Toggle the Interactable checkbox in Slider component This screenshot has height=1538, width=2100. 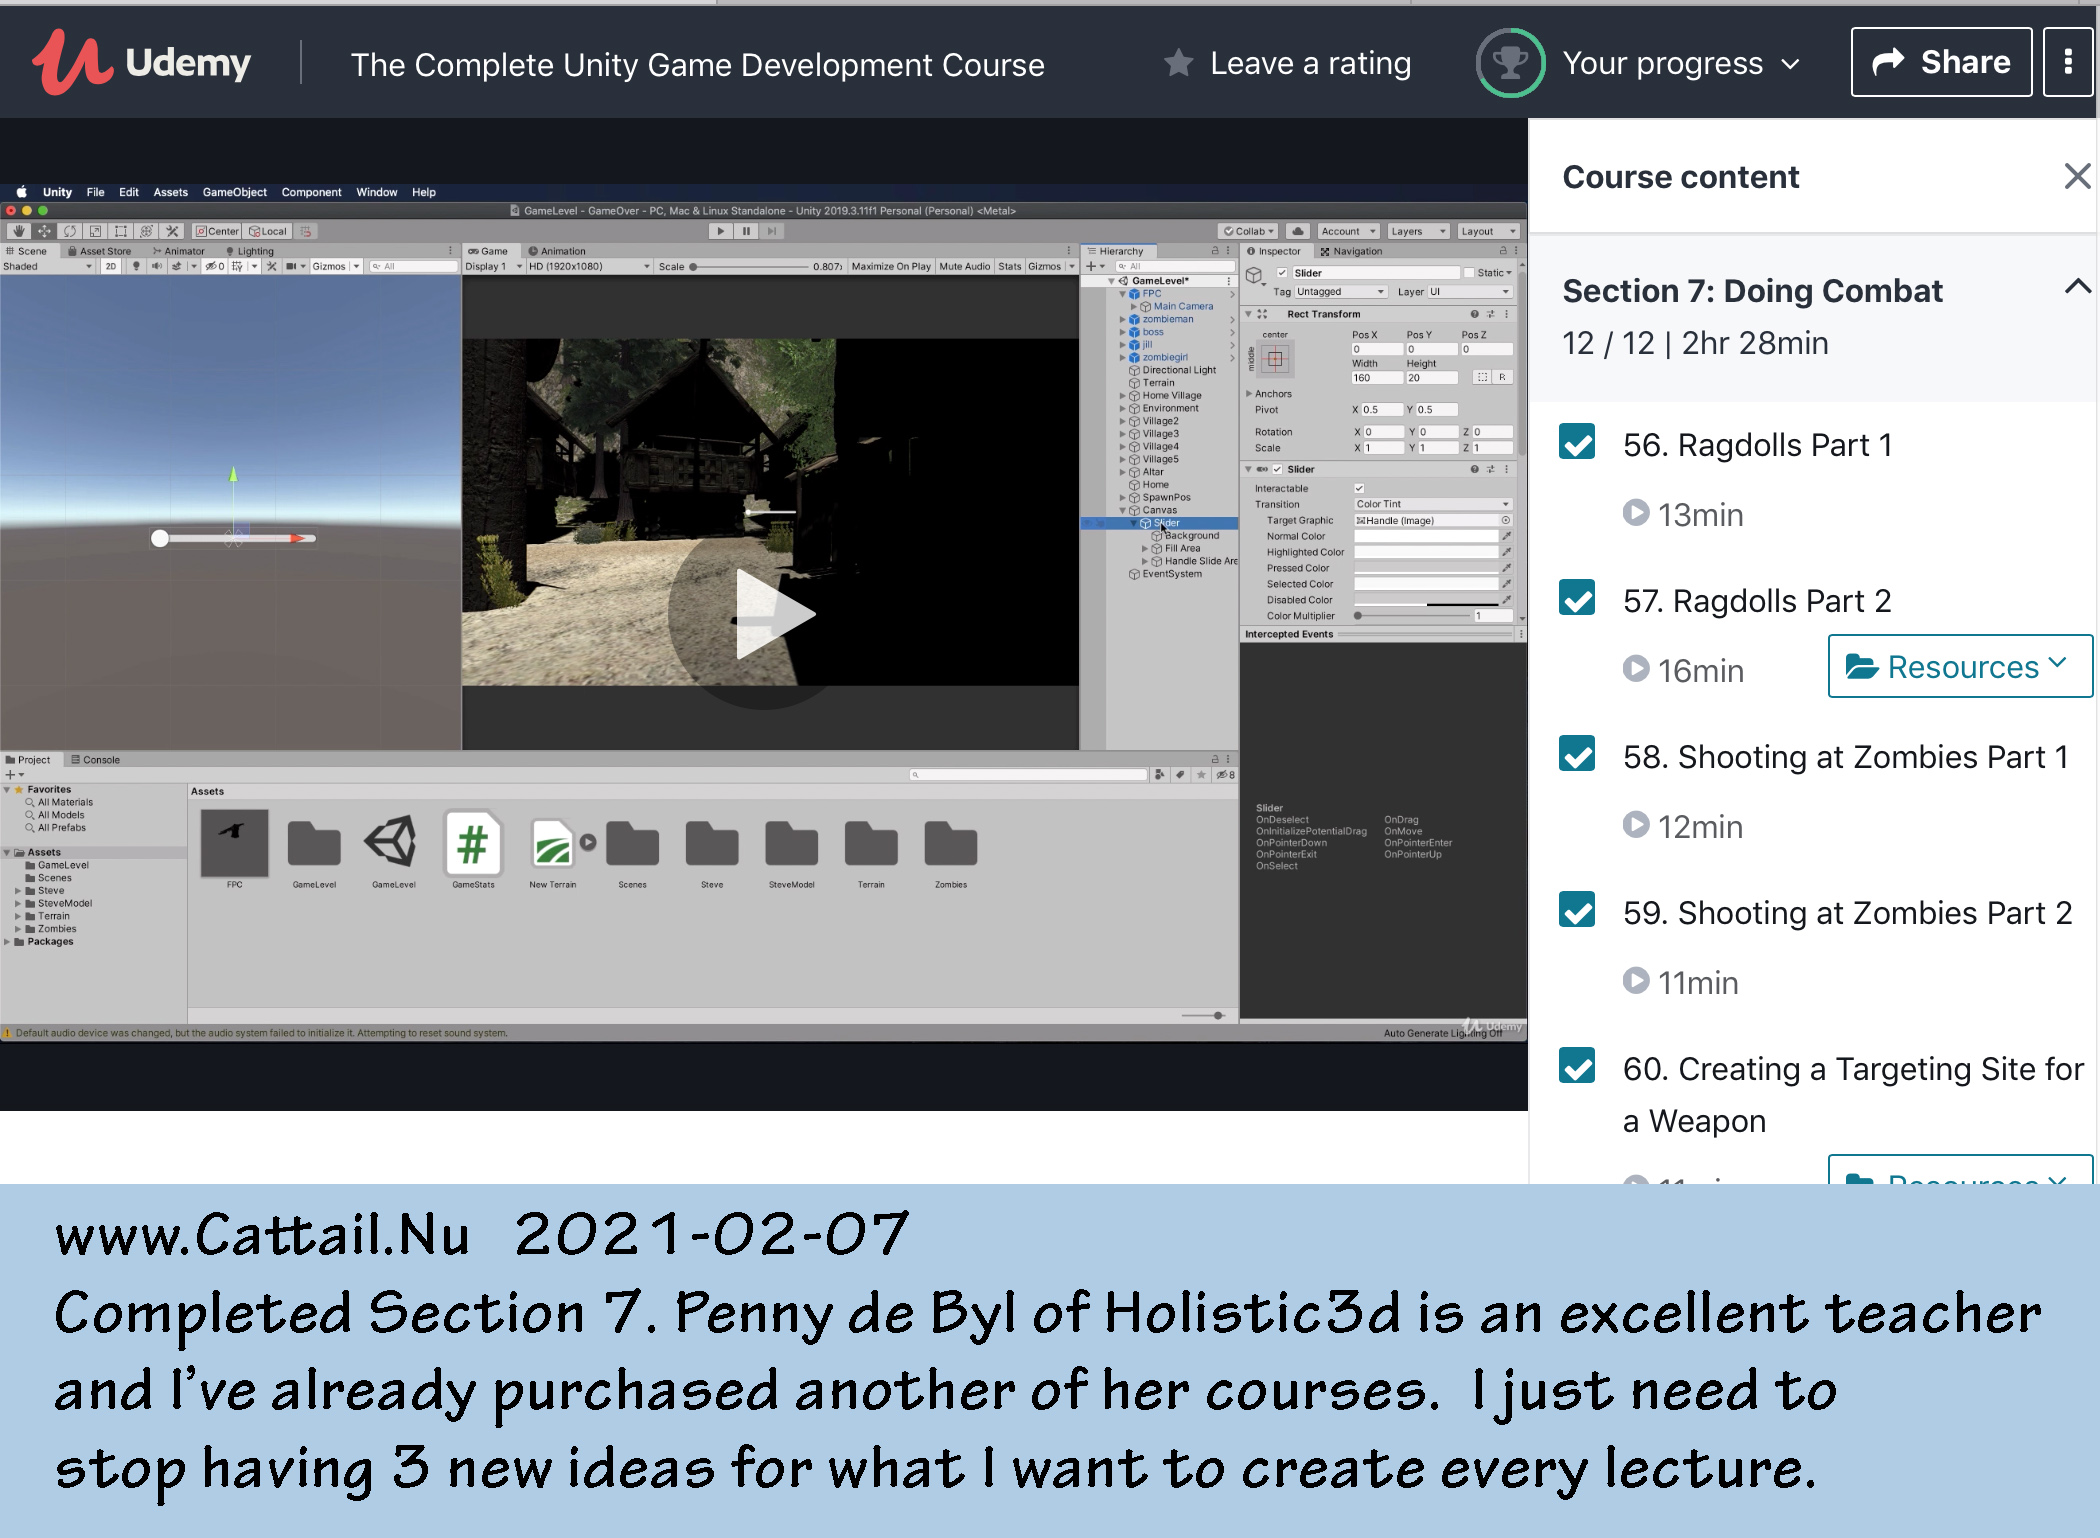[1359, 488]
